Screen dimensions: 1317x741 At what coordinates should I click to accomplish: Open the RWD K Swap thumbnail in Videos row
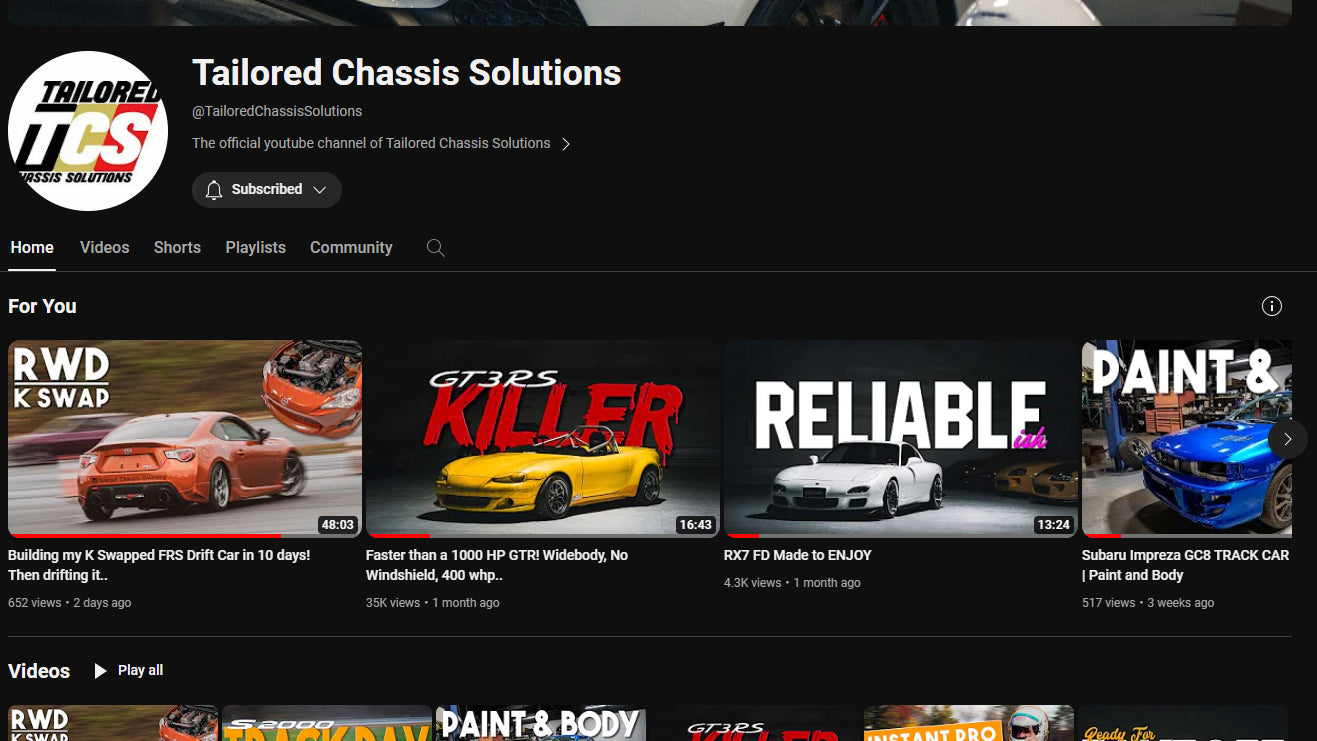tap(113, 723)
